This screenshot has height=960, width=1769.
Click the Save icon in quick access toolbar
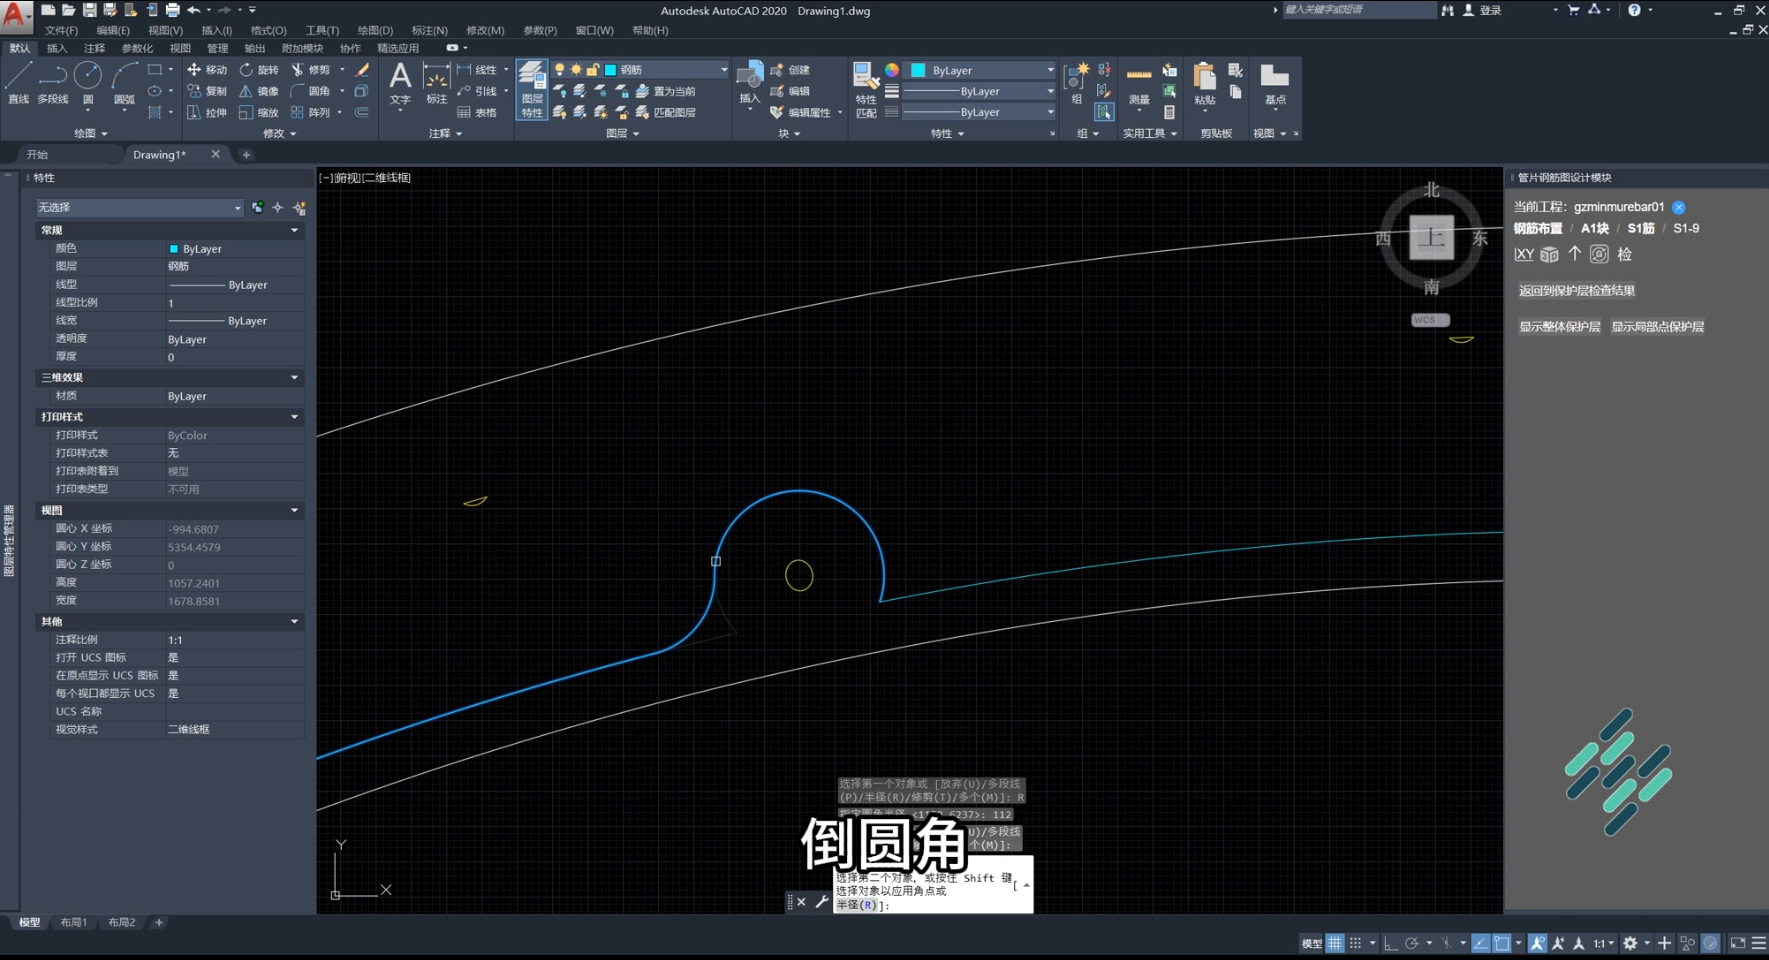point(89,10)
